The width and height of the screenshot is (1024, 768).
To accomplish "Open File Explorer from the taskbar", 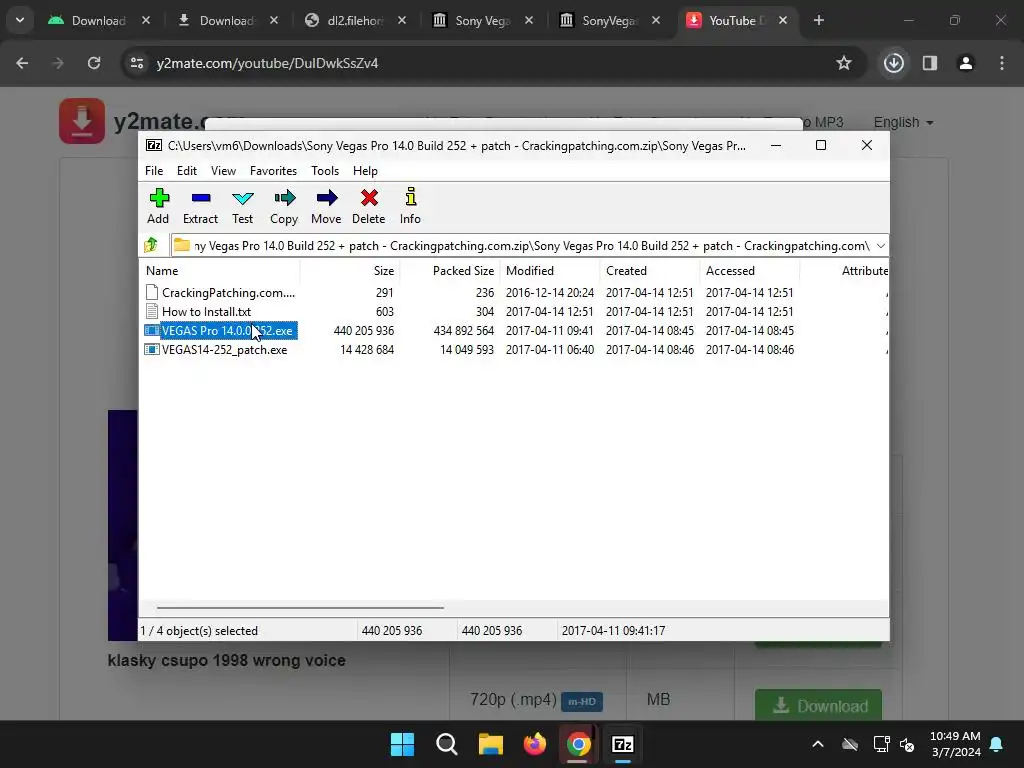I will (490, 744).
